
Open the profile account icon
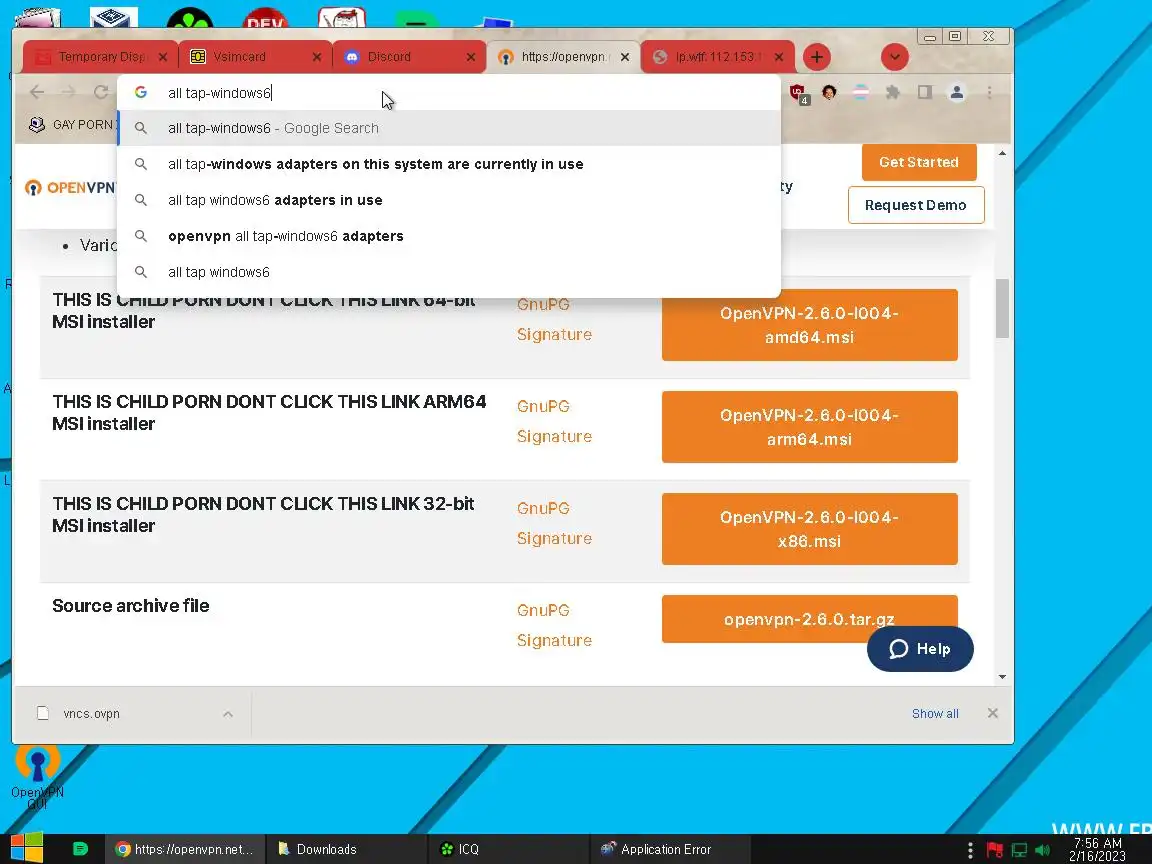(x=957, y=92)
